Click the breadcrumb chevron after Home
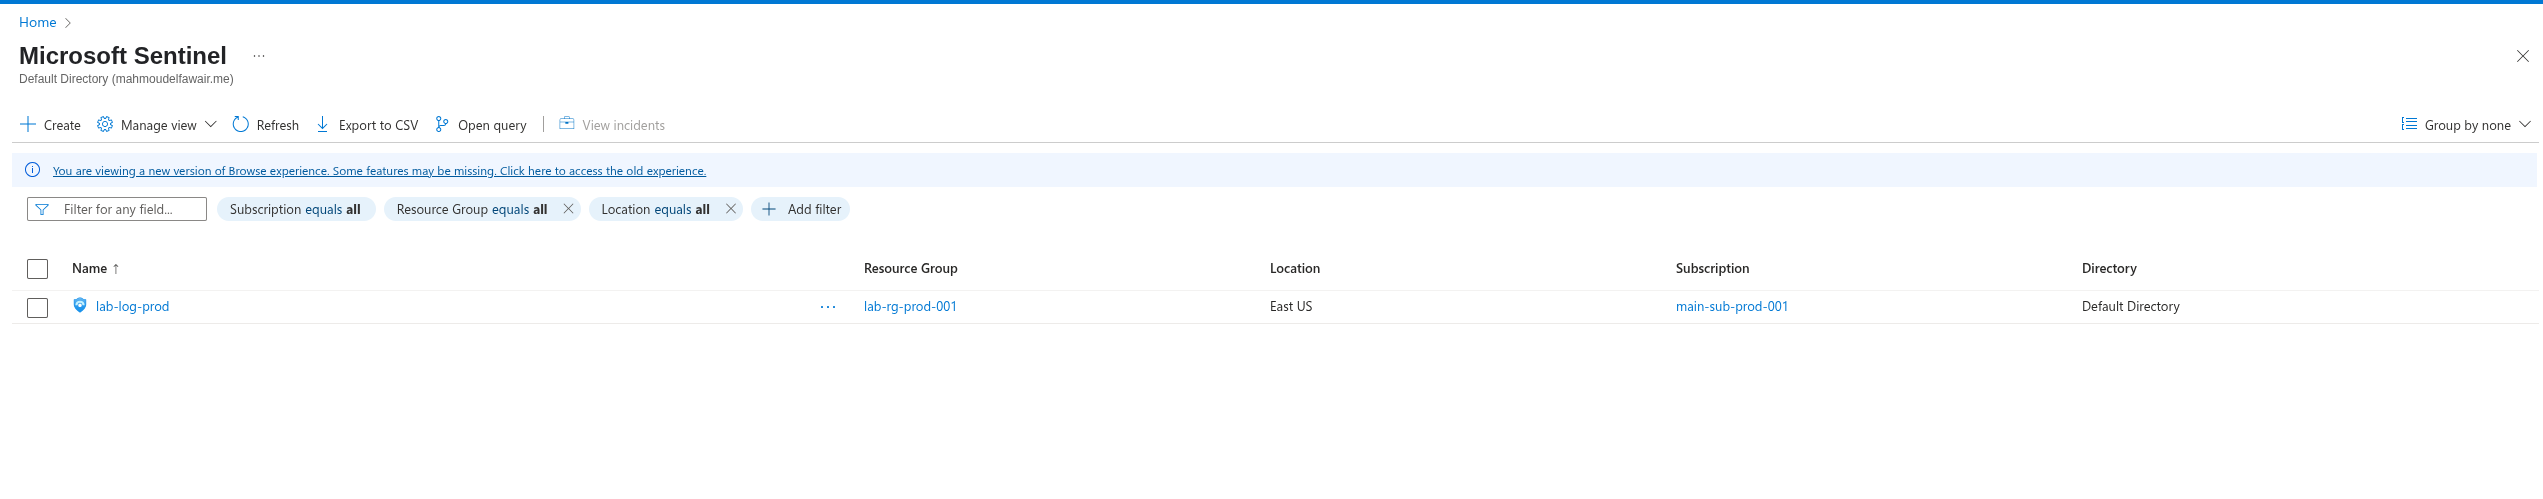2543x499 pixels. click(x=68, y=23)
